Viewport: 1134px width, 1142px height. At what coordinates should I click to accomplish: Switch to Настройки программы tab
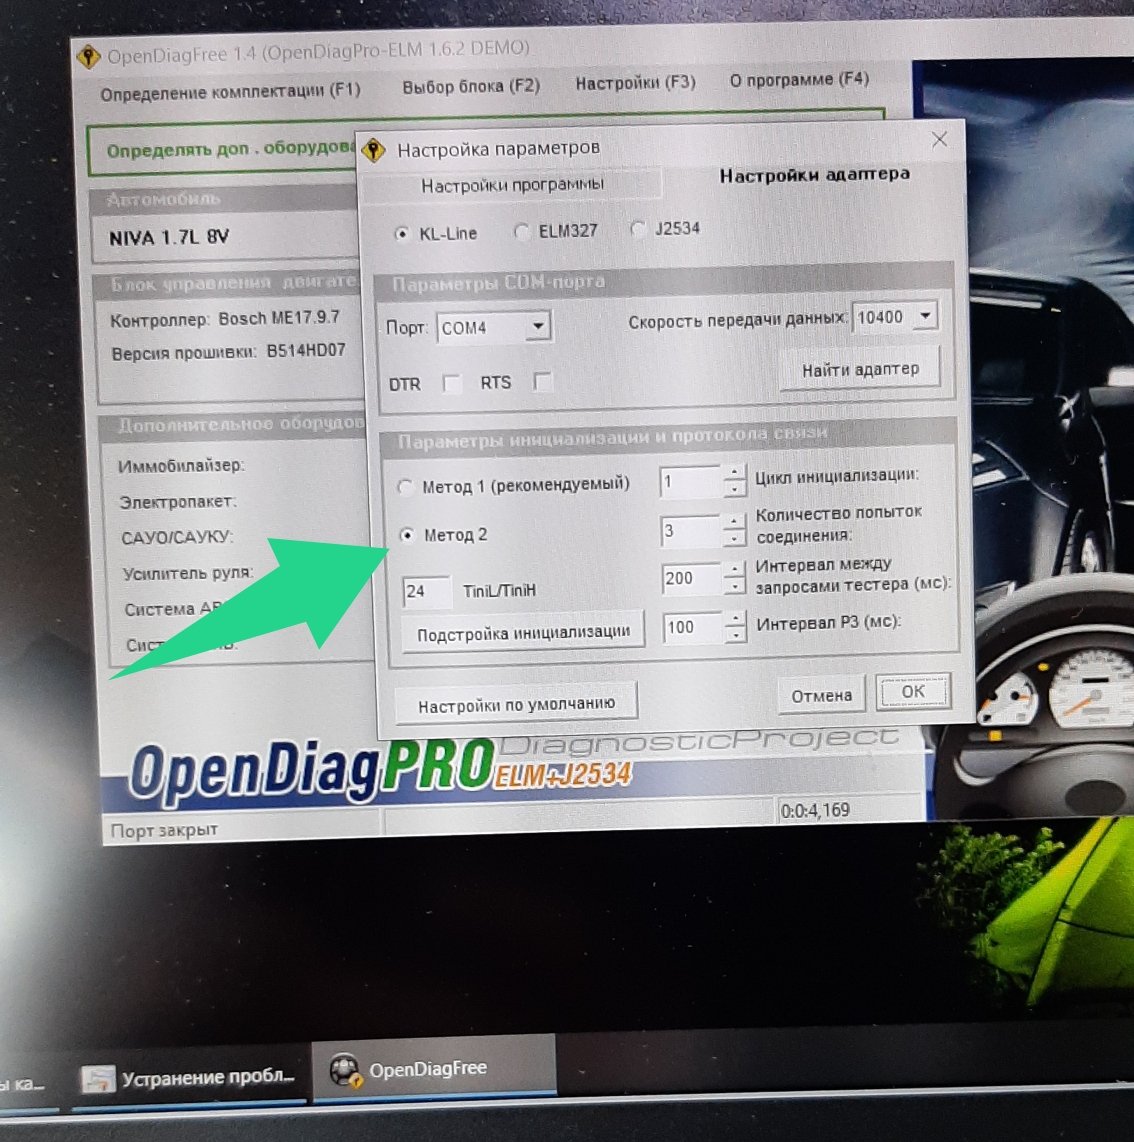[x=512, y=185]
